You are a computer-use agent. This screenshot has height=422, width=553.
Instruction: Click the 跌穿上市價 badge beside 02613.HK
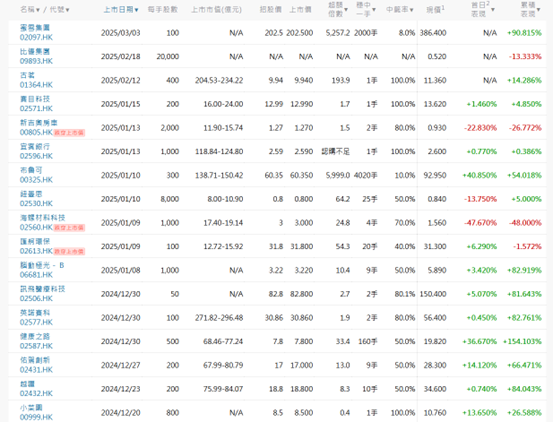click(69, 251)
